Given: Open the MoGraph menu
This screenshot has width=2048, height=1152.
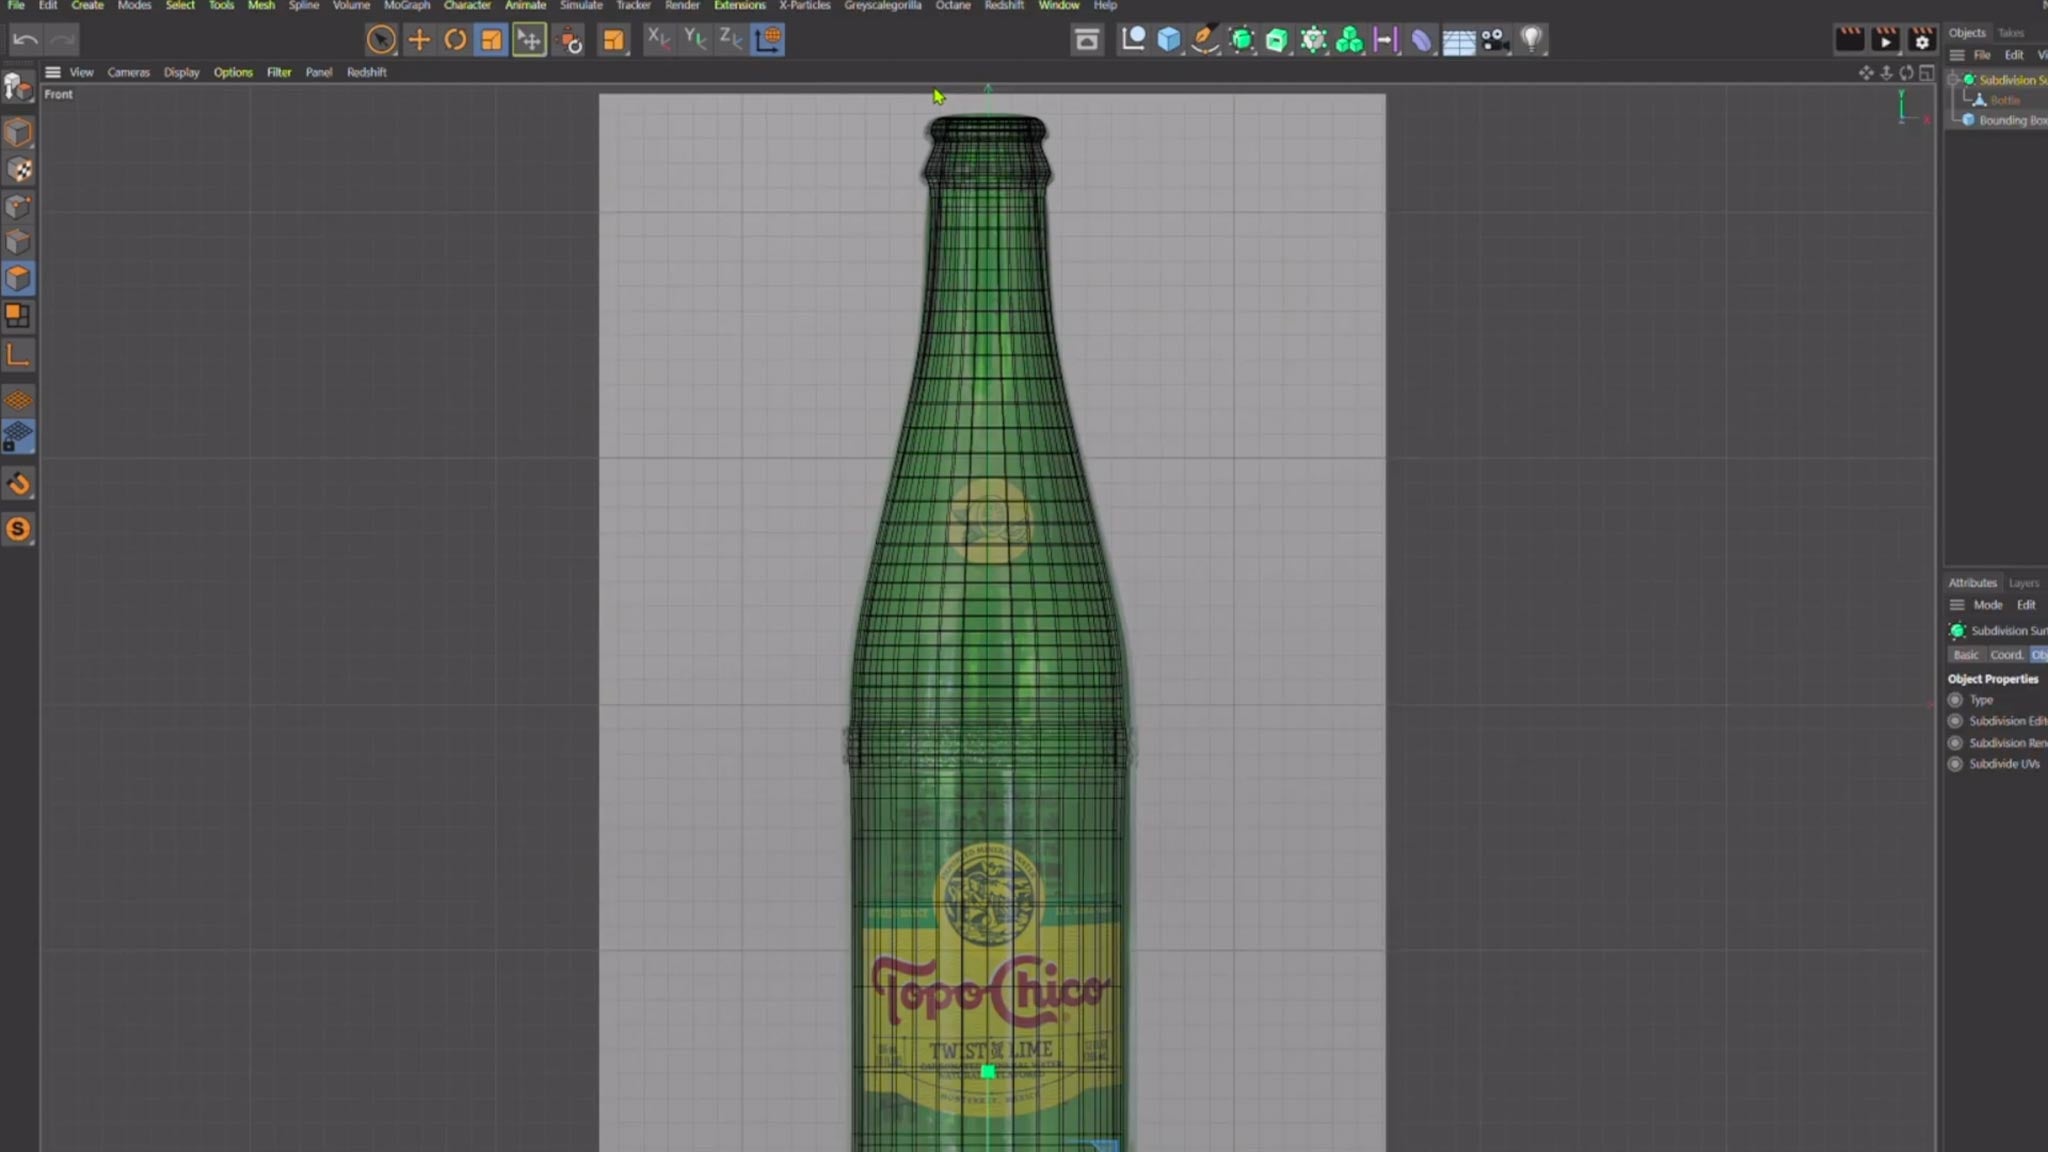Looking at the screenshot, I should click(407, 5).
